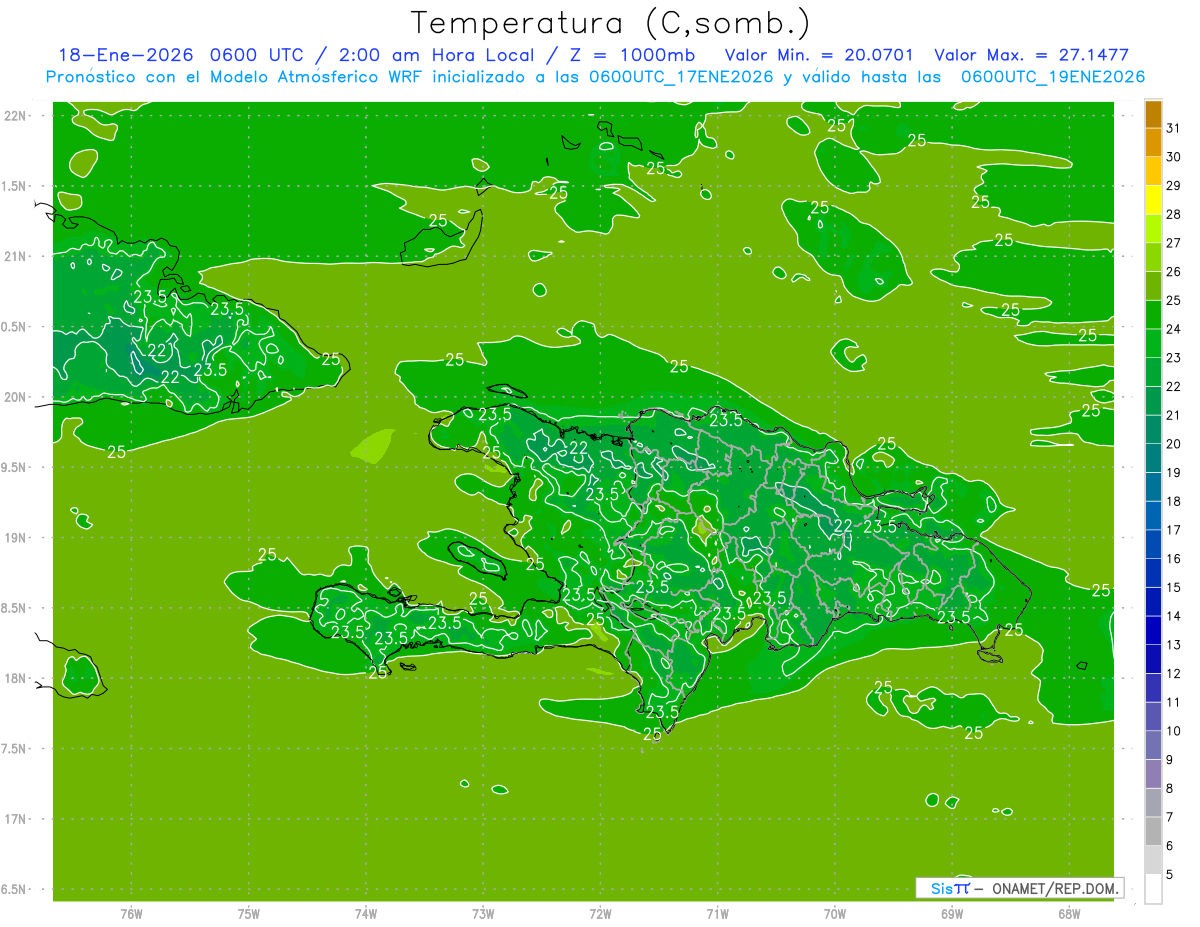Select the gray colorbar swatch between 6 and 7

pyautogui.click(x=1153, y=831)
